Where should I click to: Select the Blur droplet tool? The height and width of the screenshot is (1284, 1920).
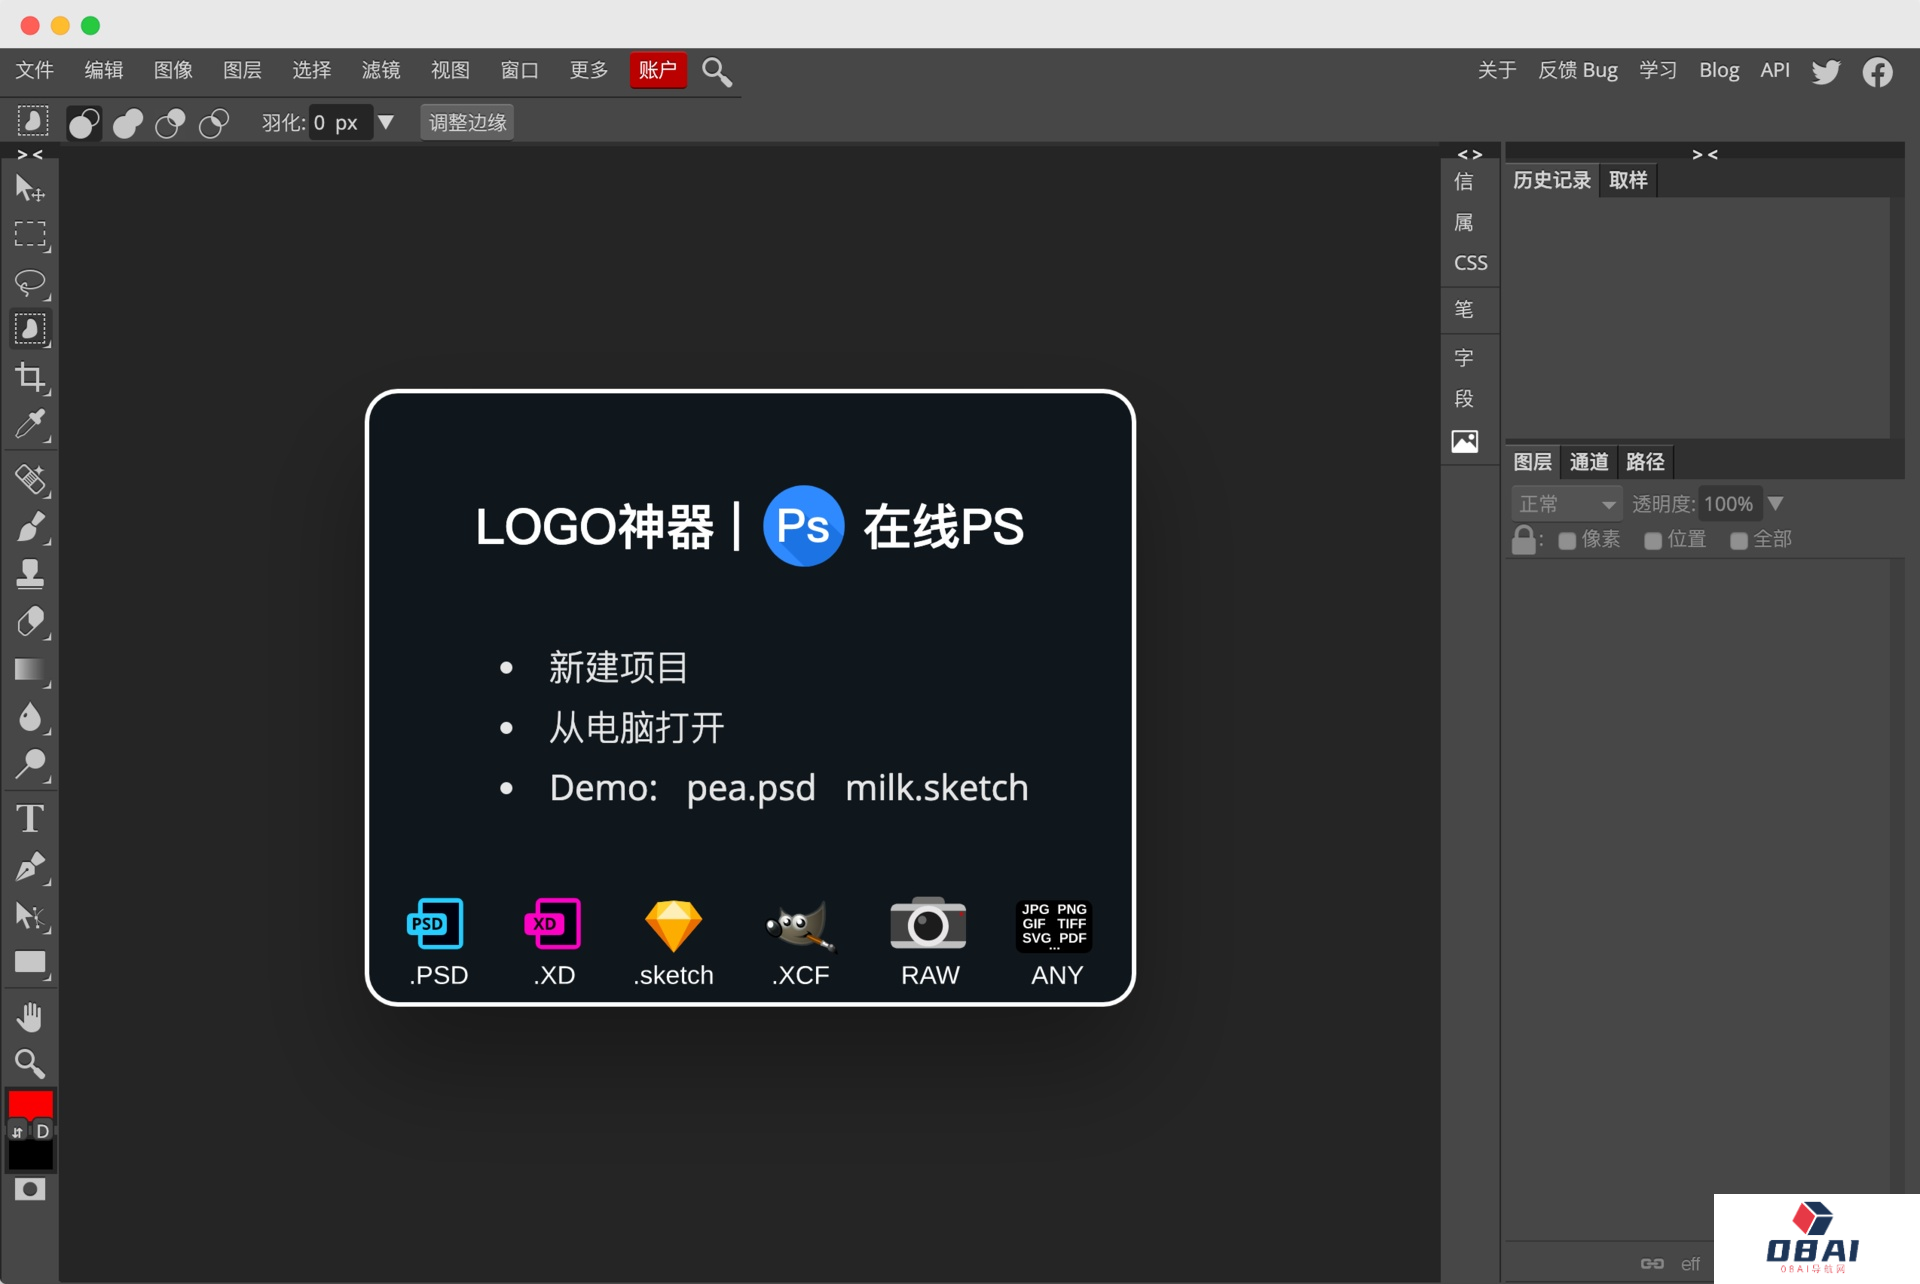coord(30,717)
